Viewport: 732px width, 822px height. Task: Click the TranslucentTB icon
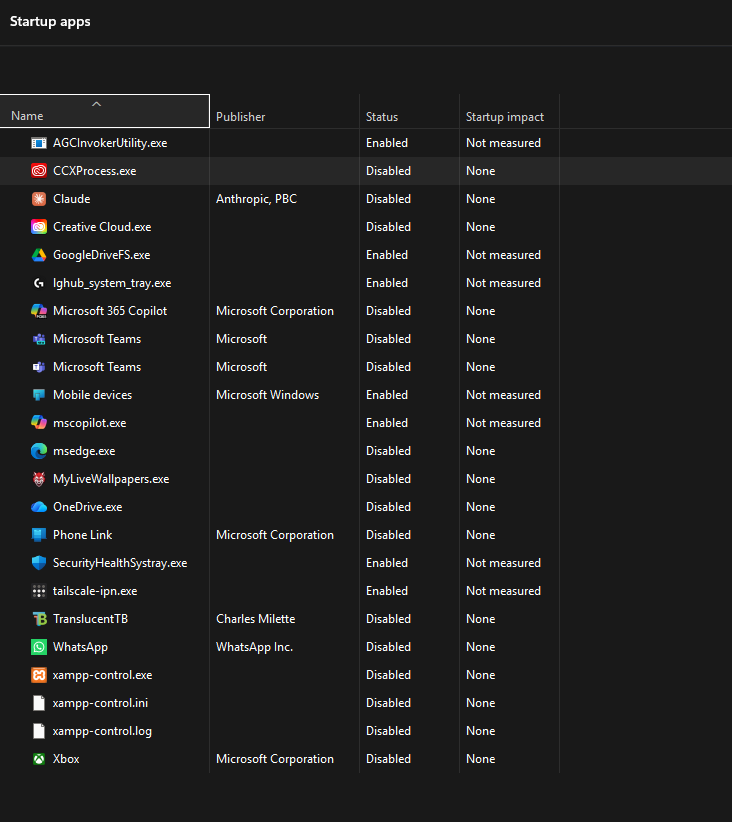coord(40,619)
